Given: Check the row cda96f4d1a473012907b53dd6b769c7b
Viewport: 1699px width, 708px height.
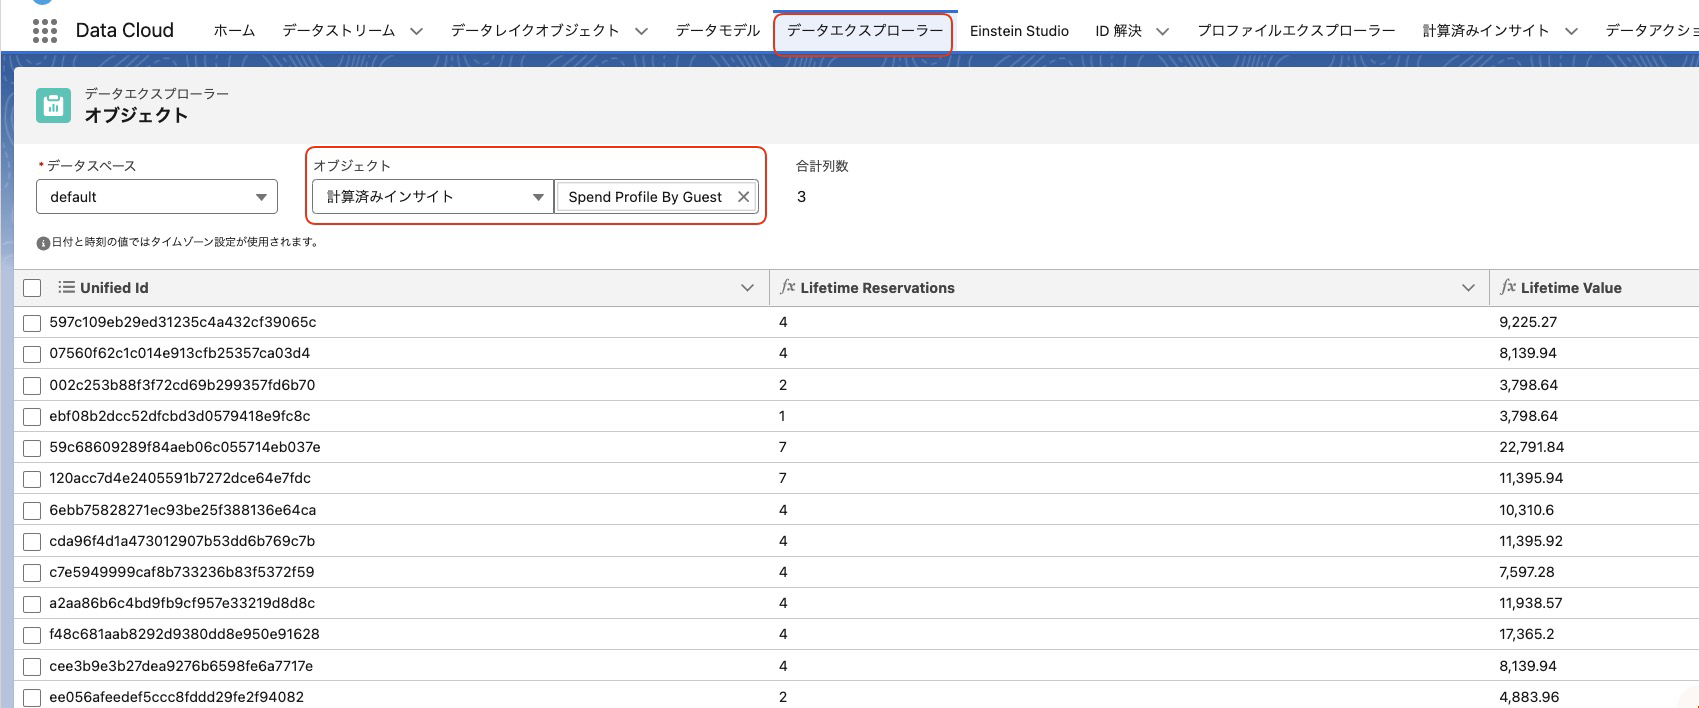Looking at the screenshot, I should point(32,542).
